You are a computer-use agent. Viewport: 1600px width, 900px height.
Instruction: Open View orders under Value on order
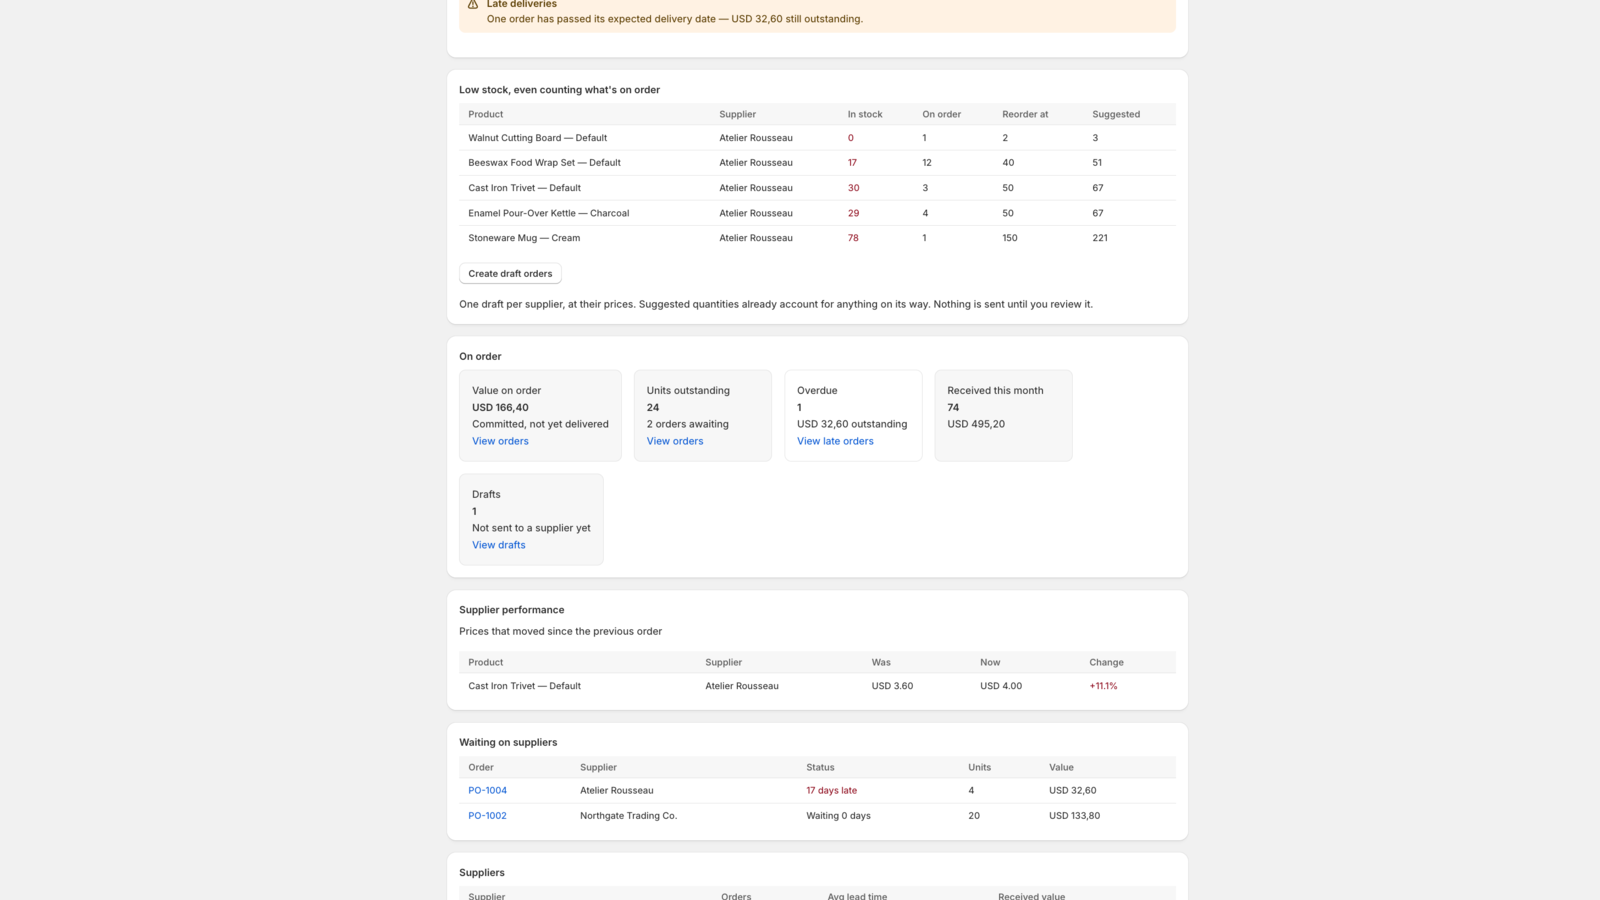click(500, 441)
